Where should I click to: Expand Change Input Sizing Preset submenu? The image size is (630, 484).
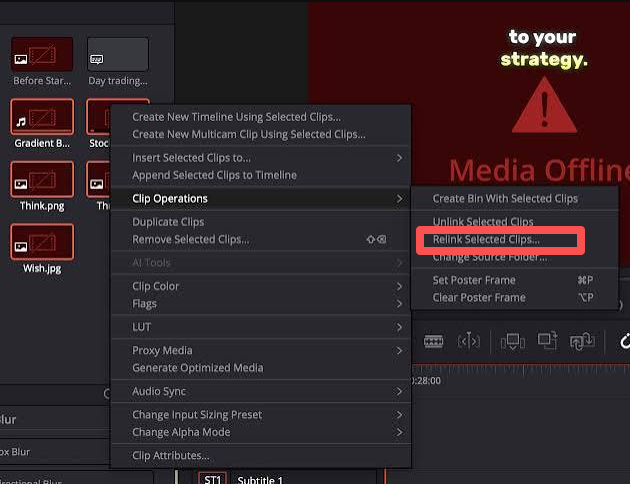point(260,415)
